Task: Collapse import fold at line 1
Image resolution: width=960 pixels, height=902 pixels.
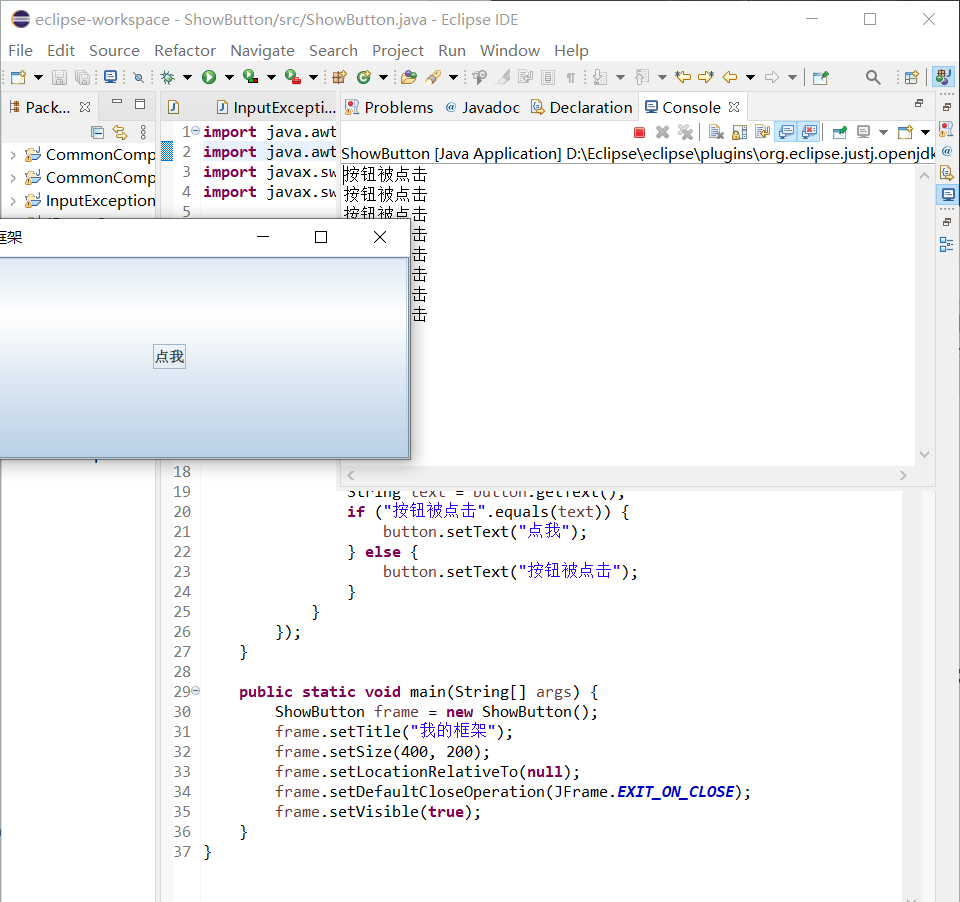Action: click(x=195, y=130)
